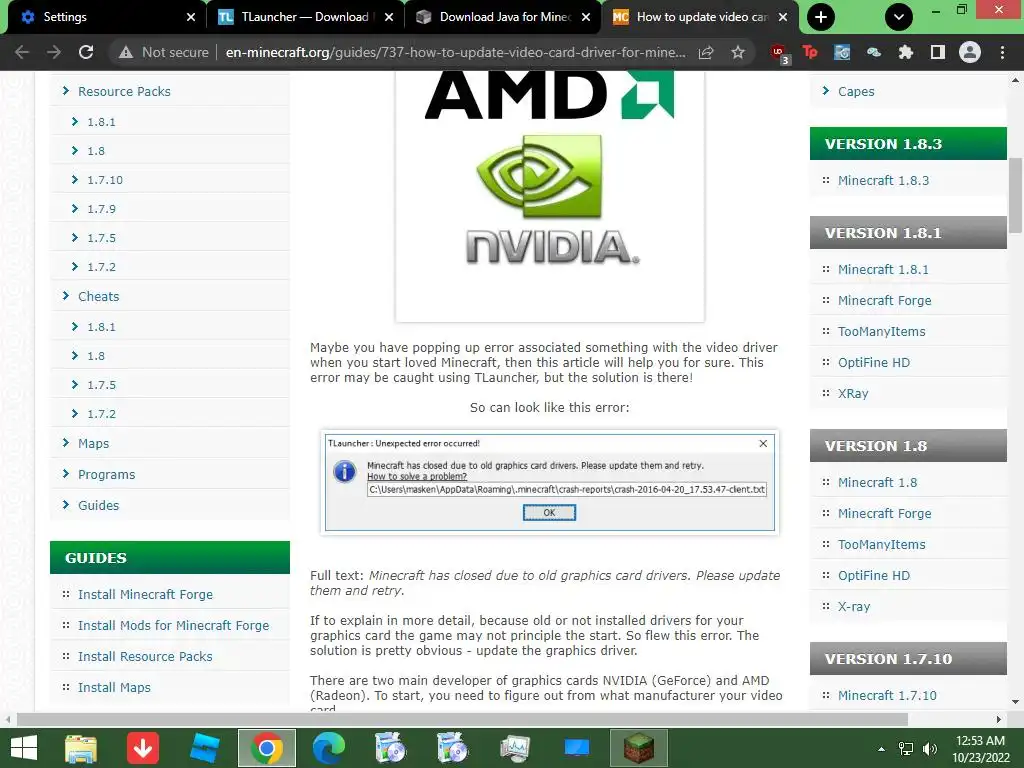Open the Minecraft 1.8.1 link
Image resolution: width=1024 pixels, height=768 pixels.
point(883,269)
